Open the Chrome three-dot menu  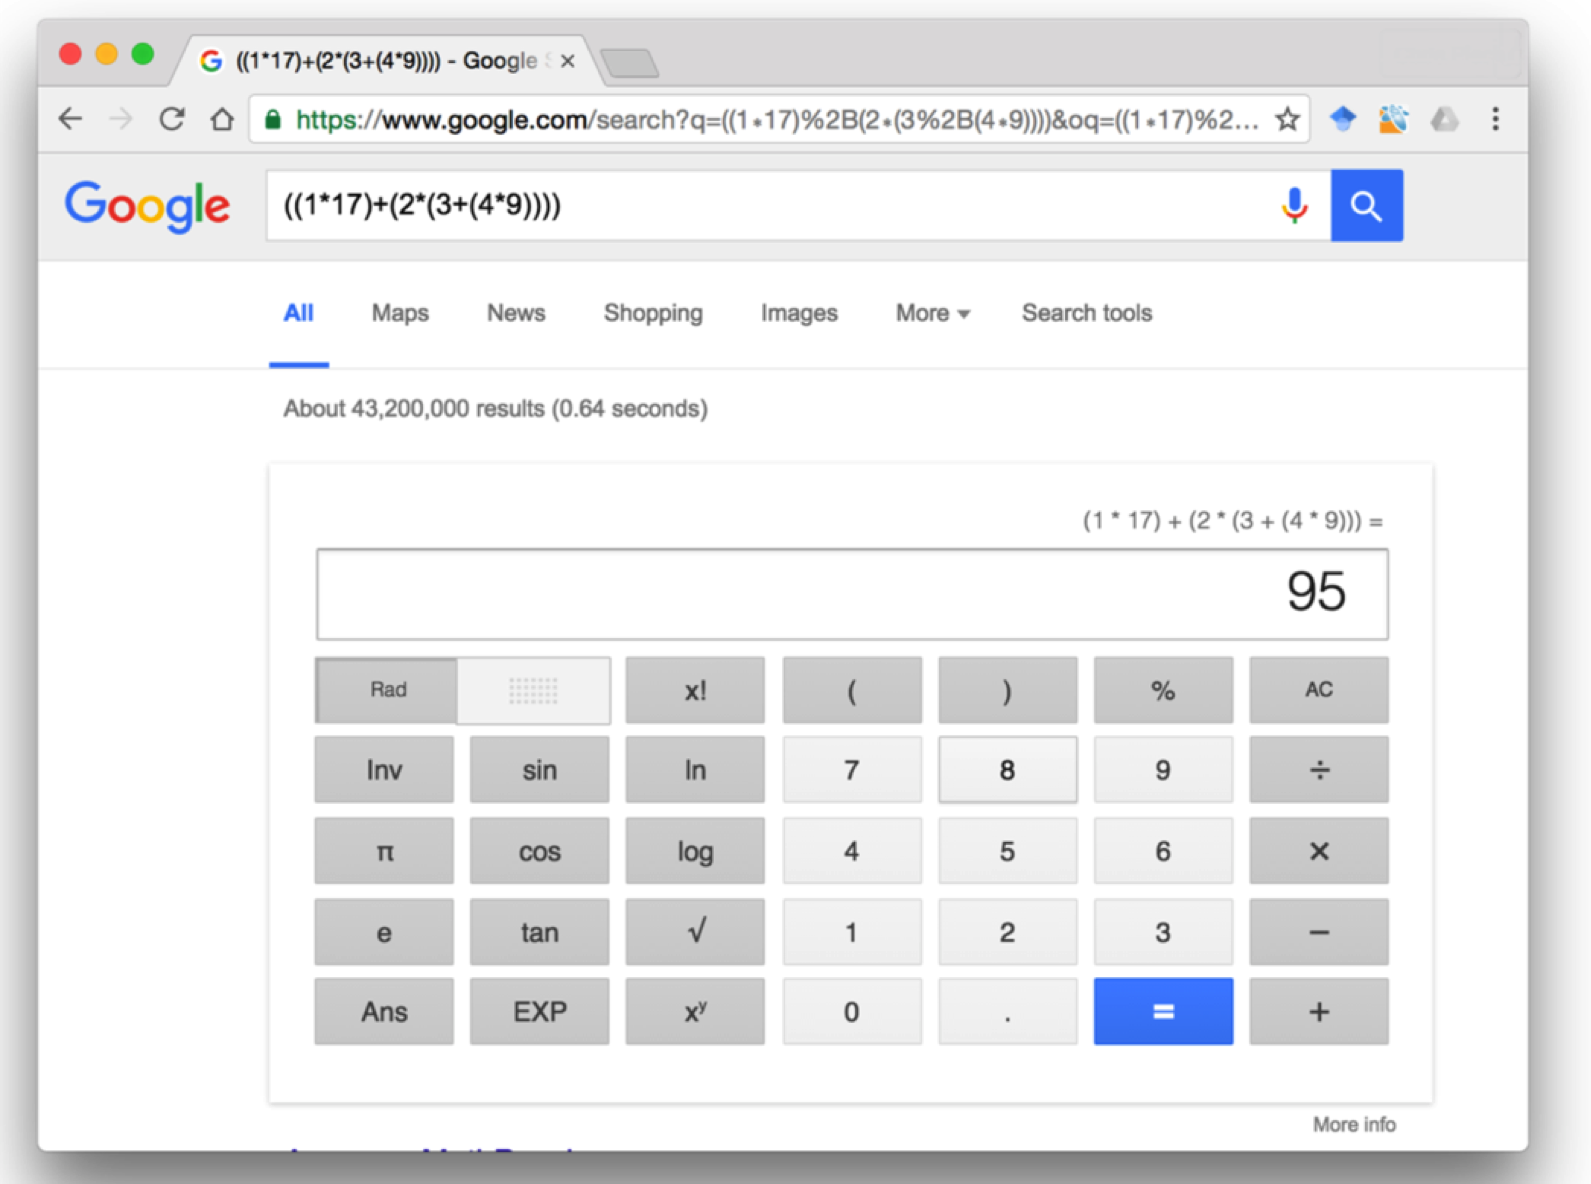click(x=1495, y=120)
